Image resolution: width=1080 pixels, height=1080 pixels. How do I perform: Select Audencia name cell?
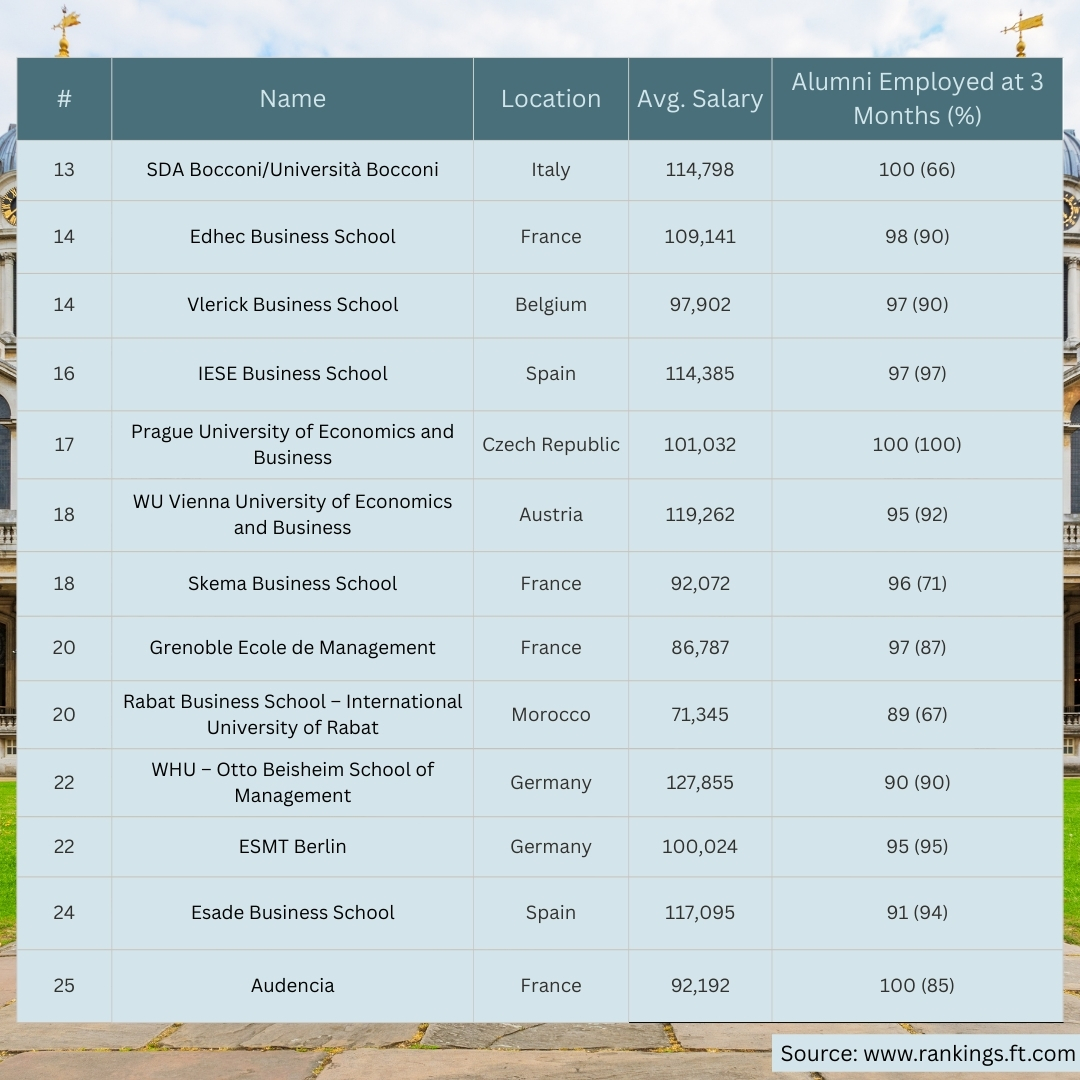[x=293, y=986]
